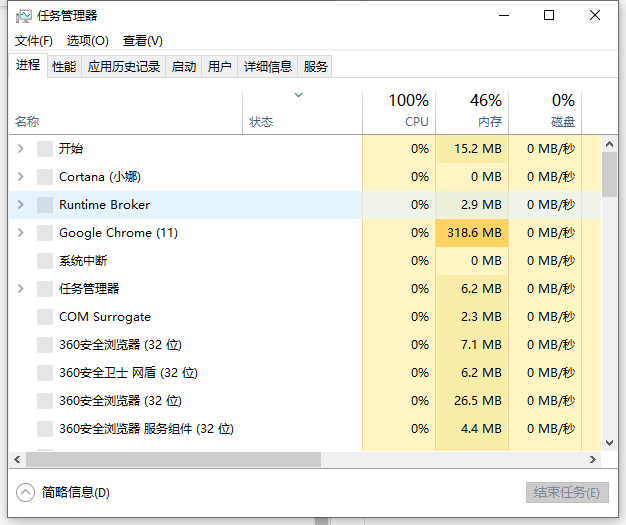This screenshot has height=525, width=626.
Task: Click the Cortana (小娜) process icon
Action: pyautogui.click(x=44, y=177)
